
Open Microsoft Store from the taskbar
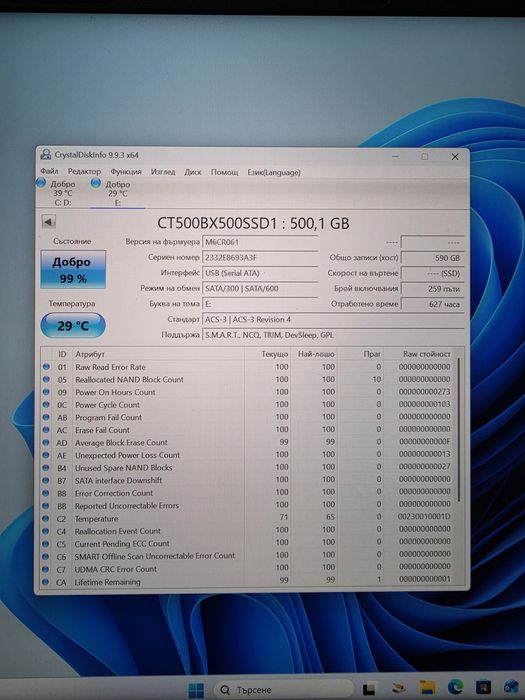point(483,687)
